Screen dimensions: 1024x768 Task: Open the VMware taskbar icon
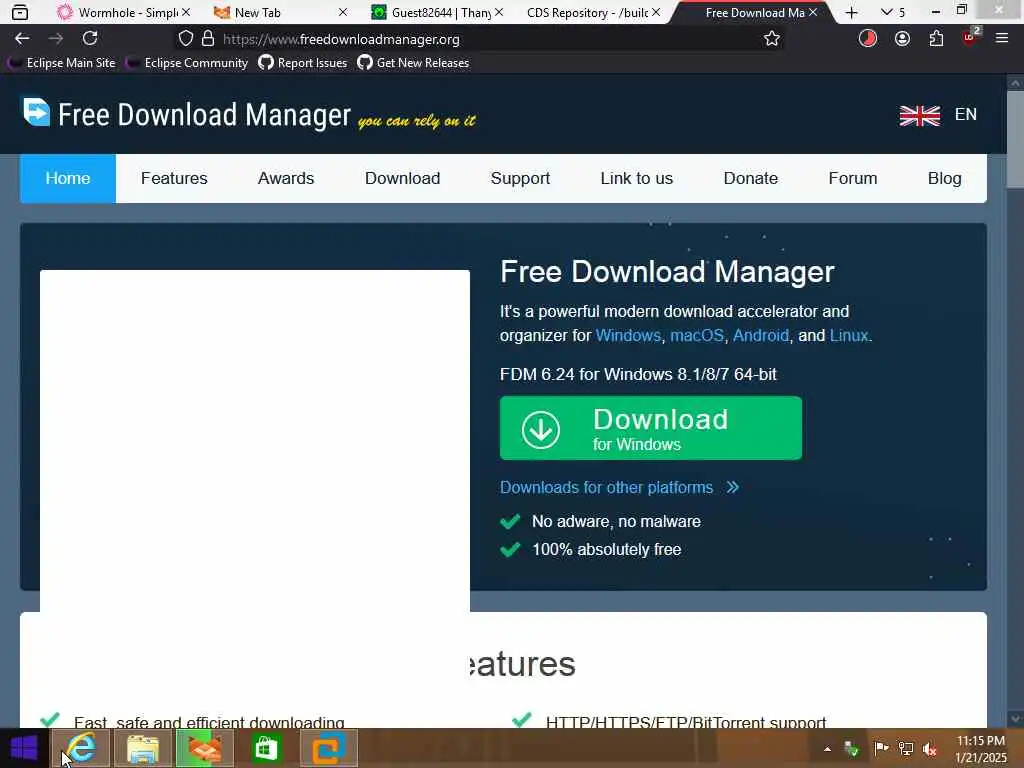(x=328, y=748)
